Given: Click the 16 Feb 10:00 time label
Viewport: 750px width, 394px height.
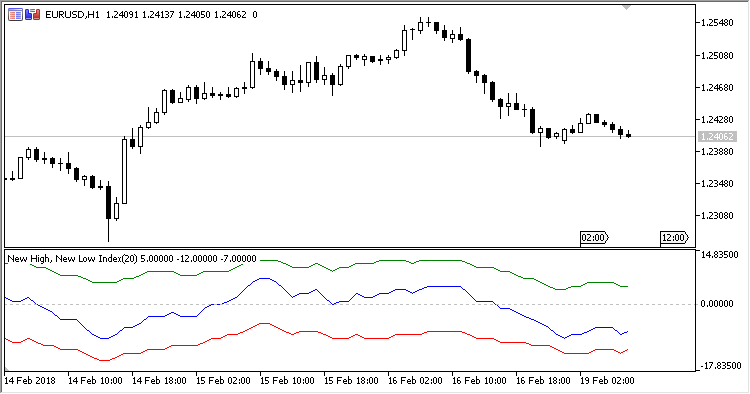Looking at the screenshot, I should pyautogui.click(x=479, y=381).
